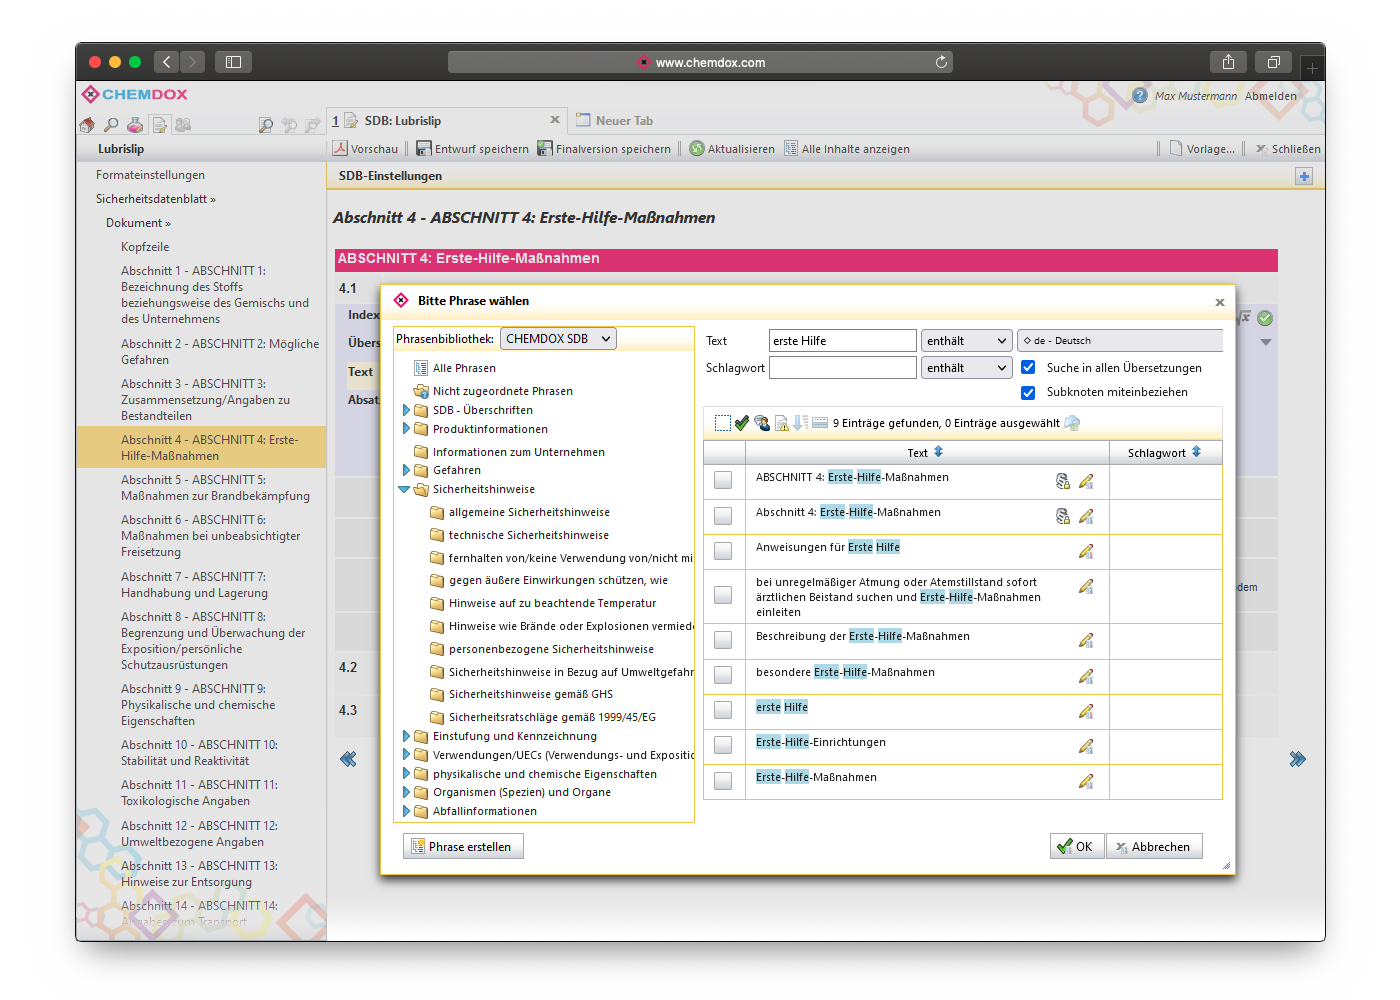Reload the page in the browser address bar

coord(941,62)
